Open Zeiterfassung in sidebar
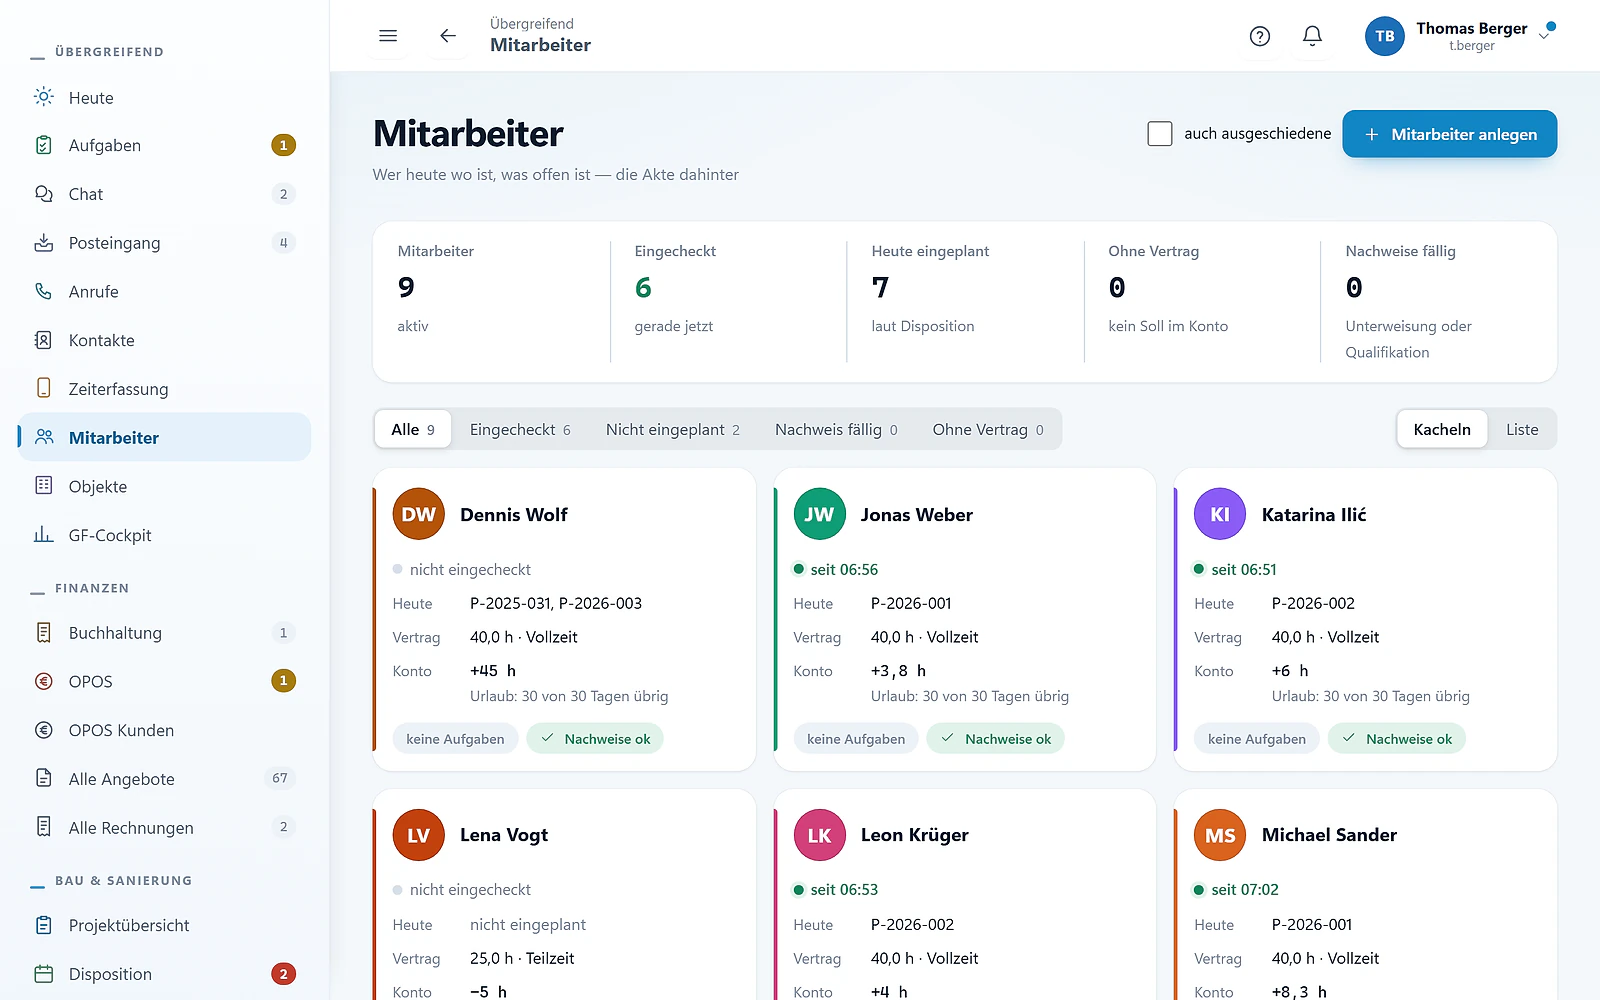The image size is (1600, 1000). click(x=165, y=389)
